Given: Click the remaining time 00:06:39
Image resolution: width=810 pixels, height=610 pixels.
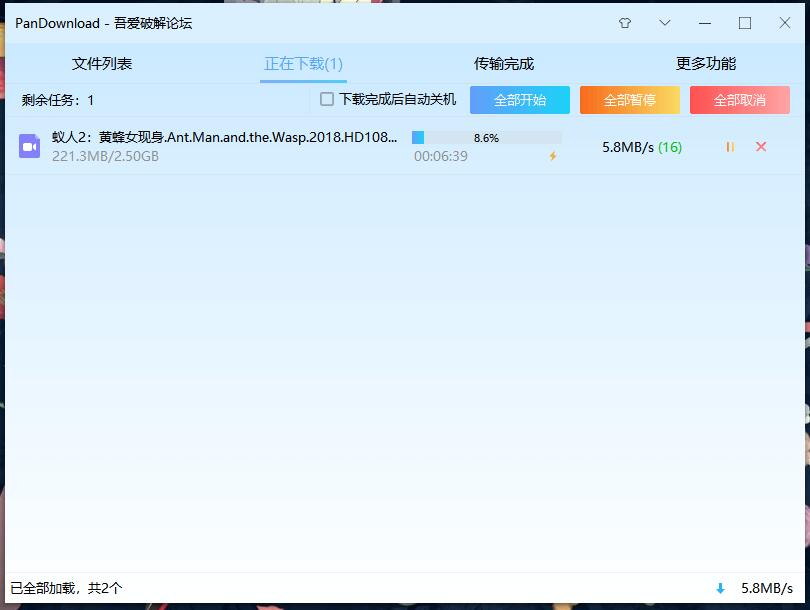Looking at the screenshot, I should coord(441,156).
